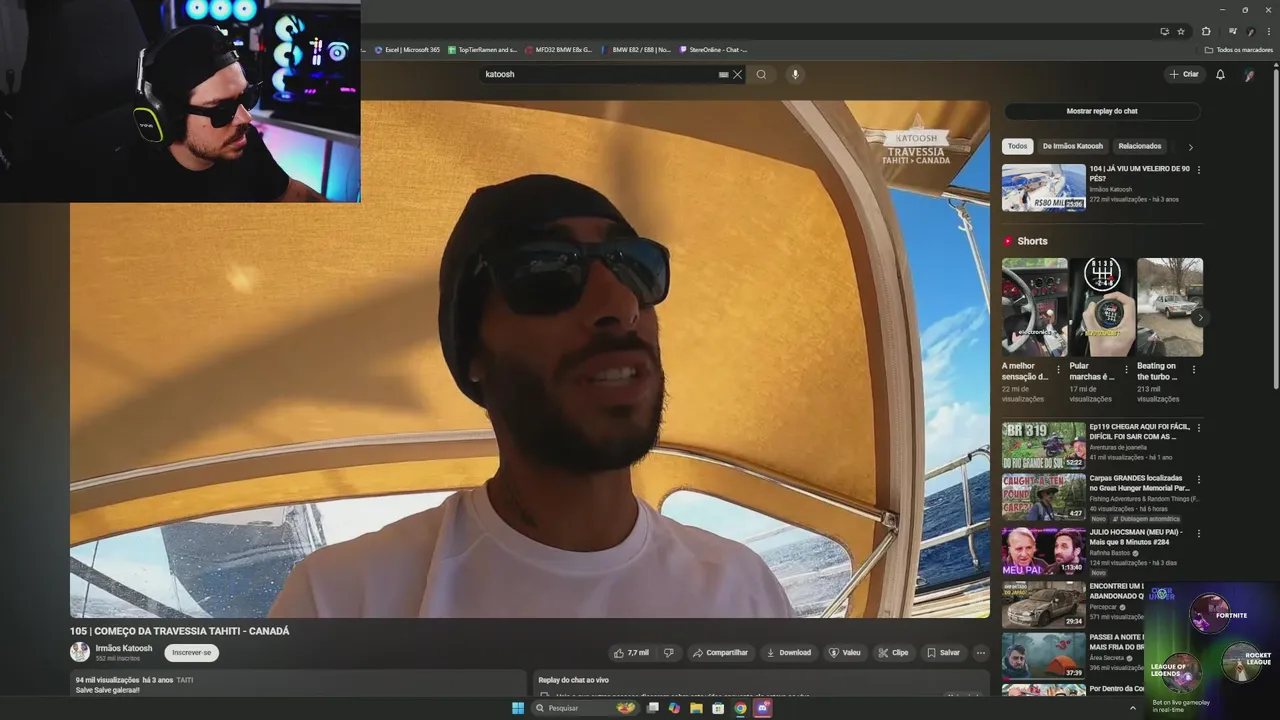Show hidden system tray icons
Screen dimensions: 1280x720
(1133, 708)
